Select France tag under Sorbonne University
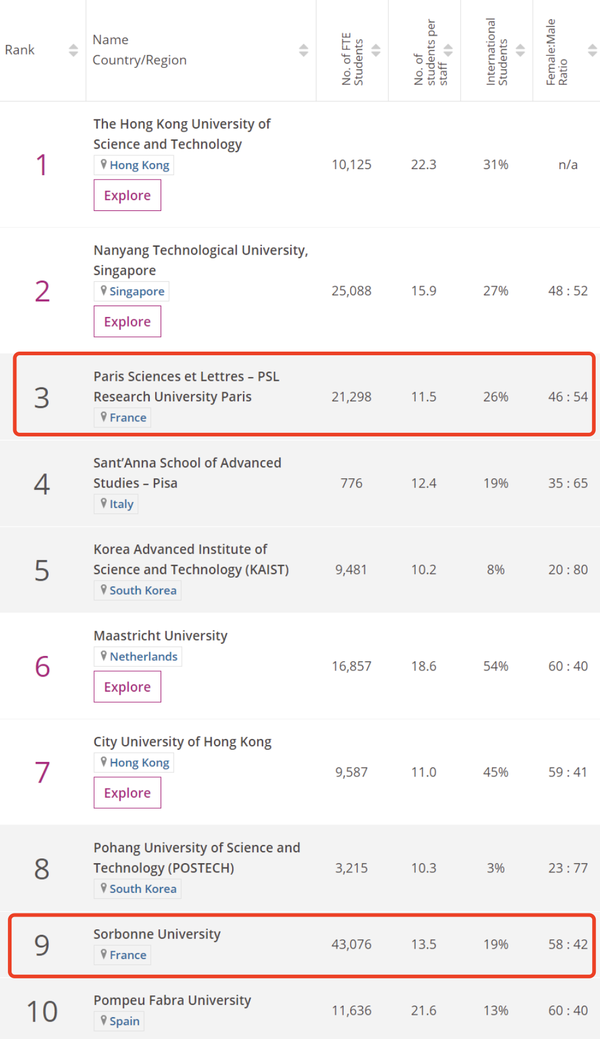 point(122,955)
